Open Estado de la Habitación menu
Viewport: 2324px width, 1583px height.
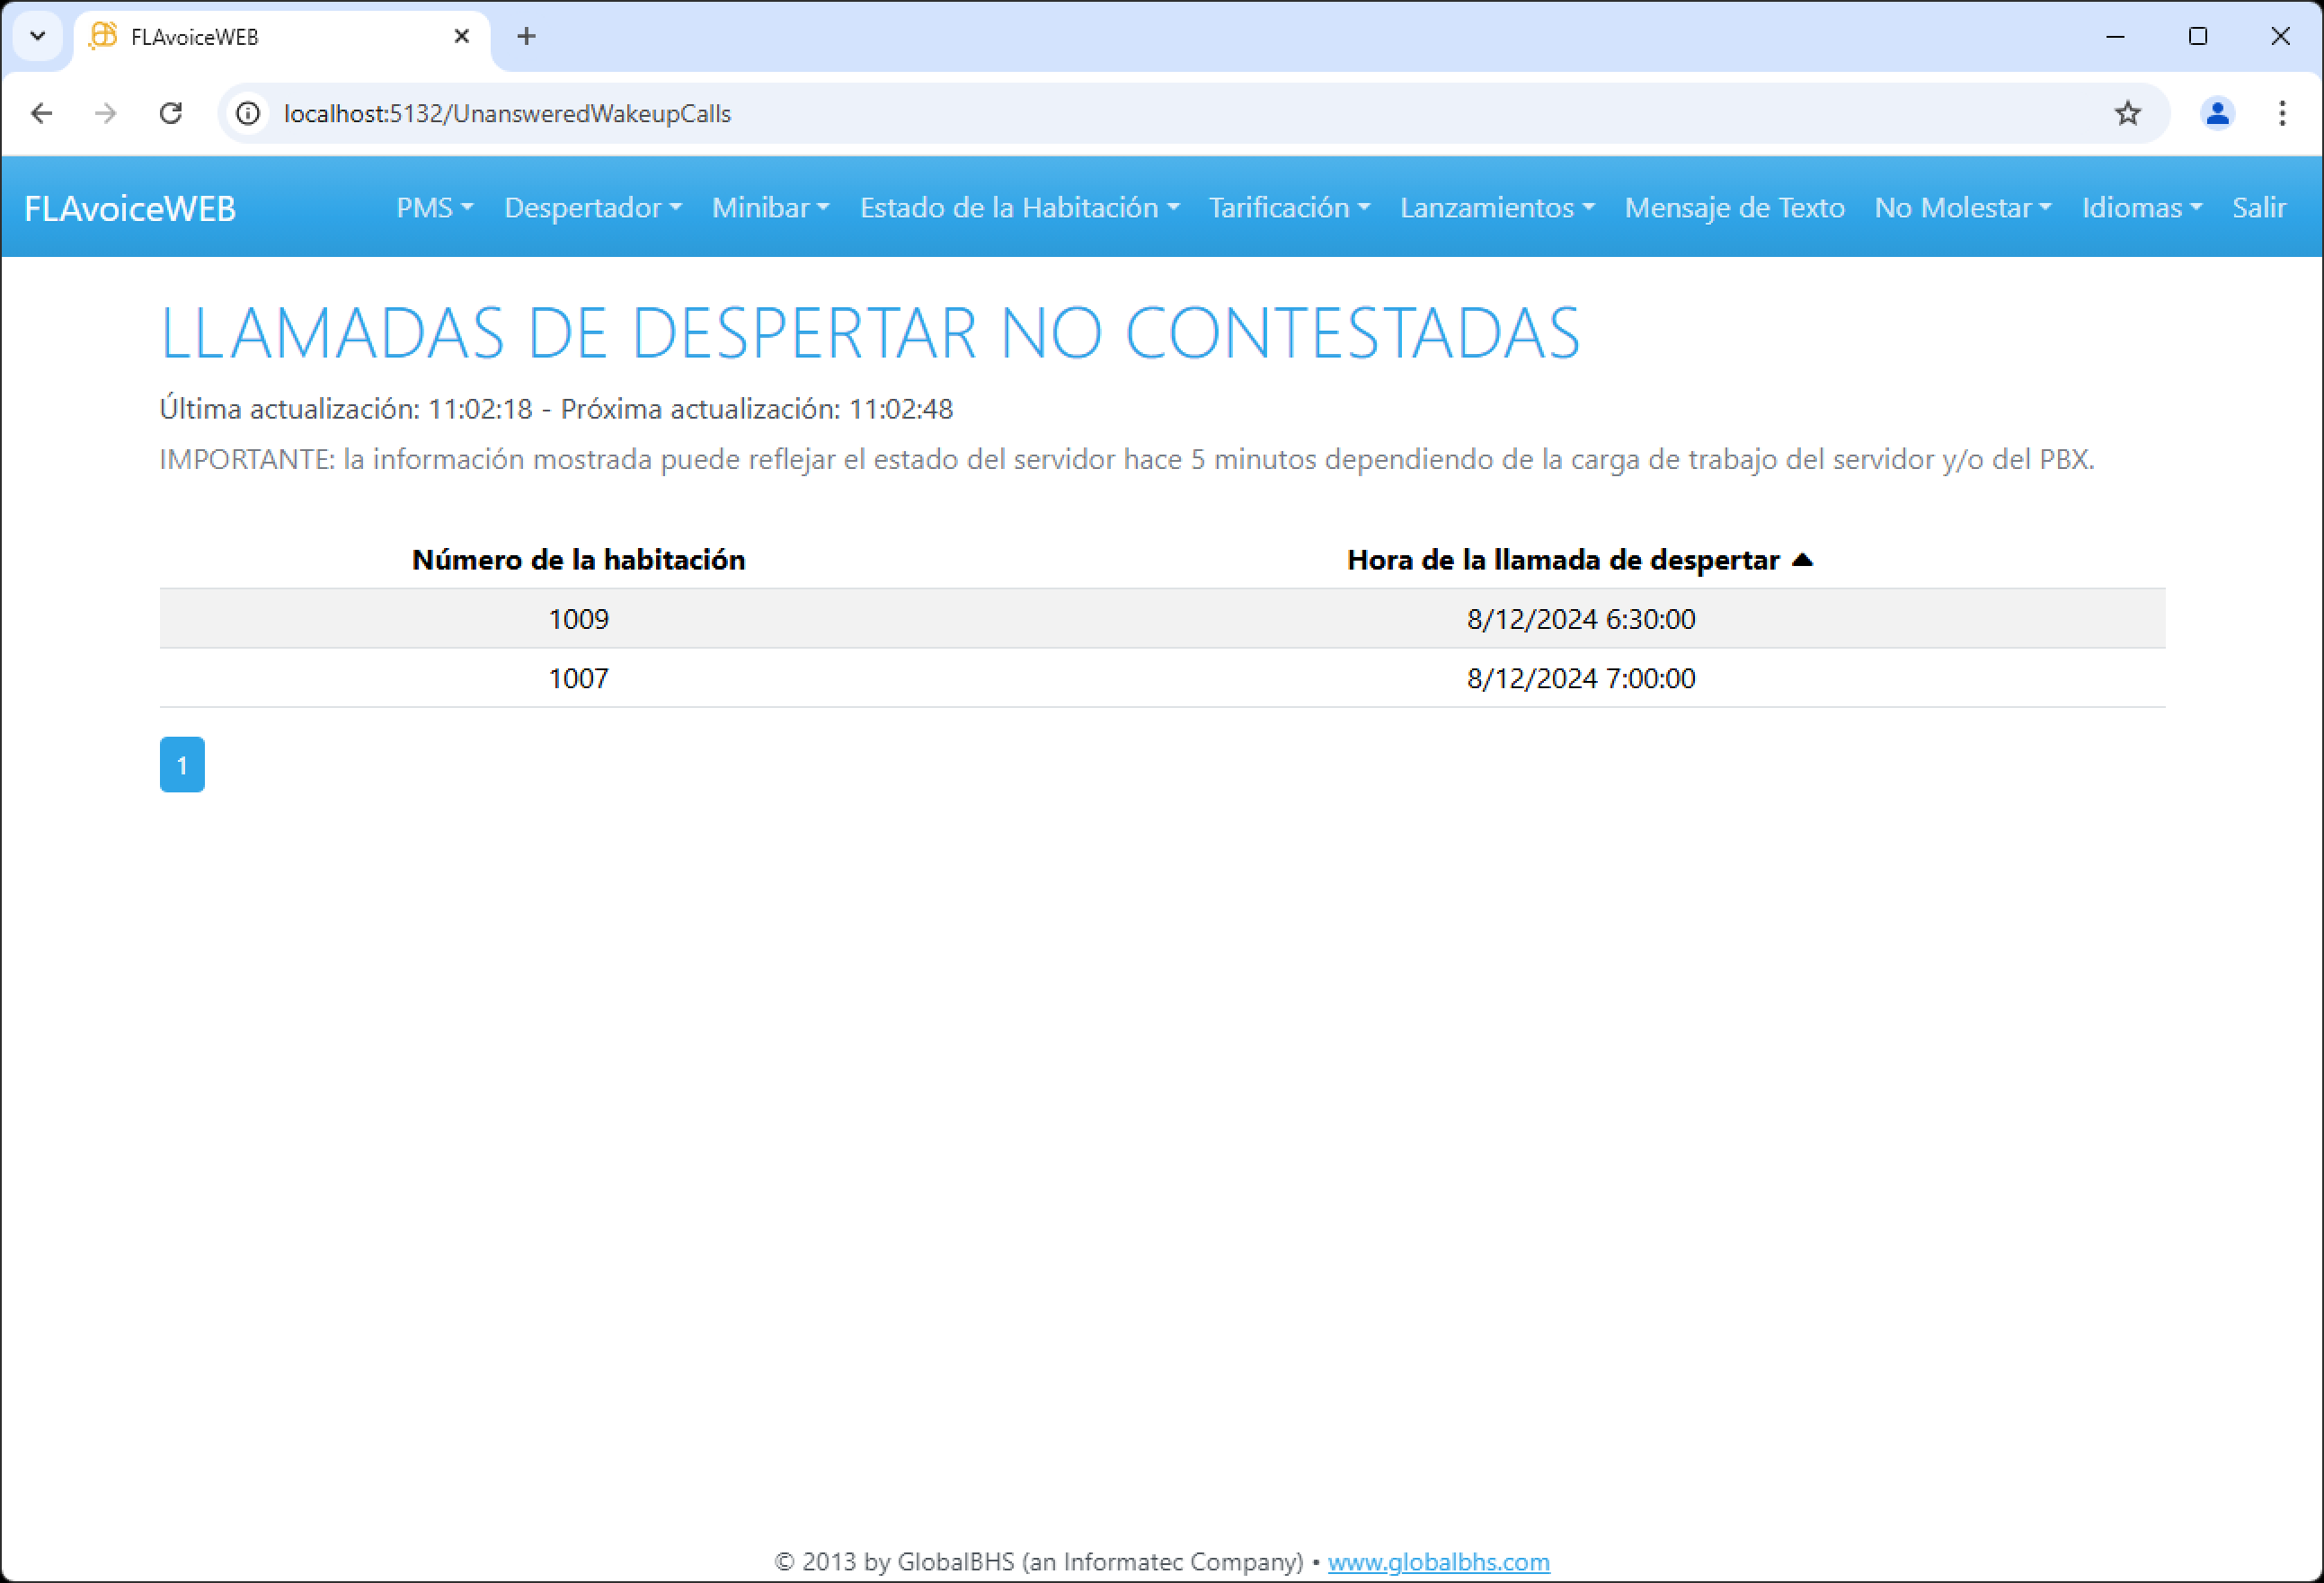click(1019, 208)
